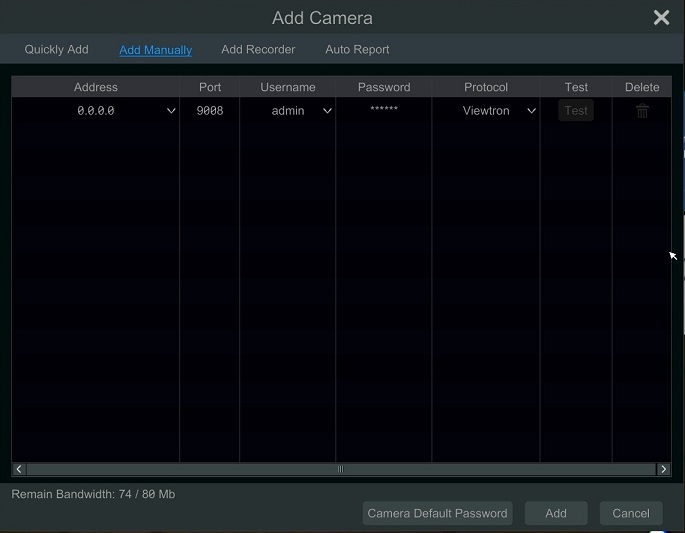Click the admin username field
This screenshot has width=685, height=533.
point(287,111)
